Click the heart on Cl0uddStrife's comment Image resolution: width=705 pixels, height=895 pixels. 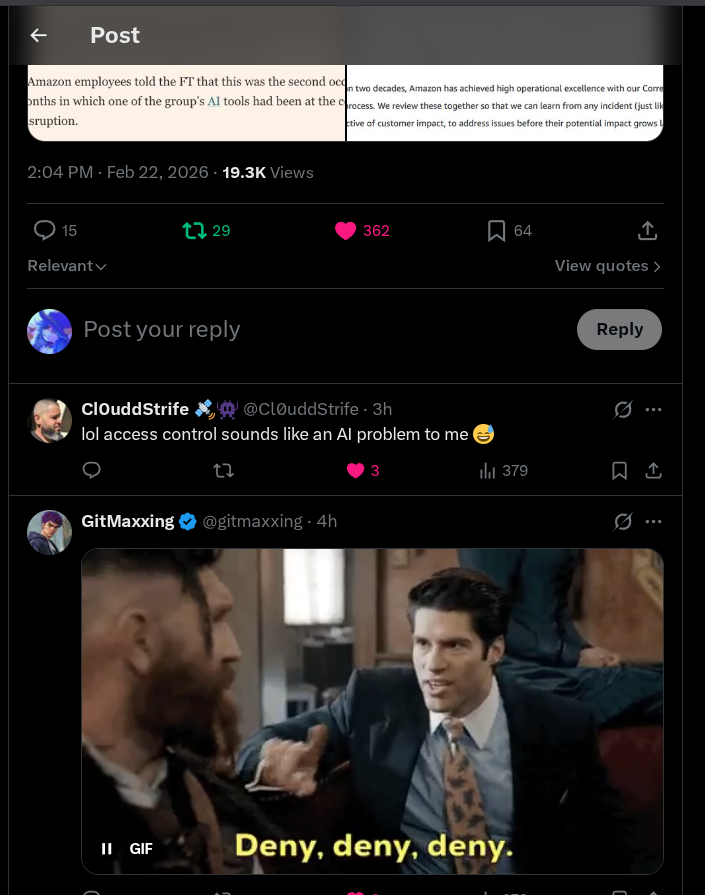click(x=355, y=470)
